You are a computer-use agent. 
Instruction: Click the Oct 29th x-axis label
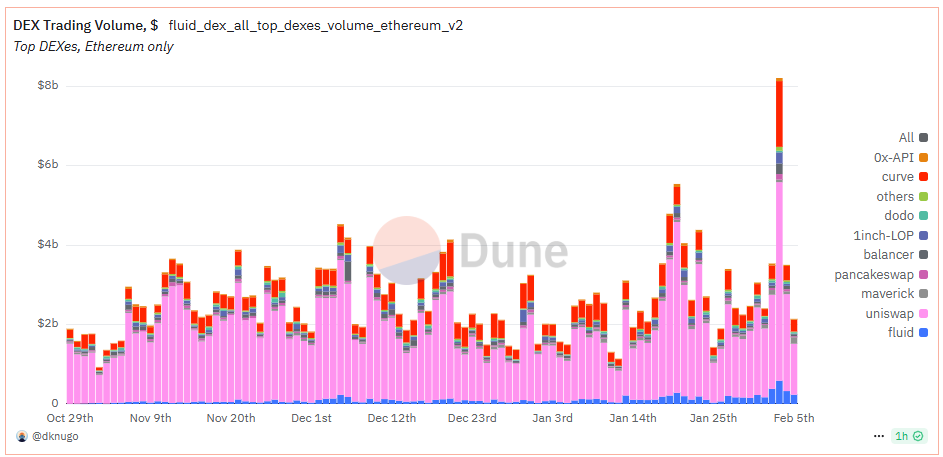click(x=70, y=417)
